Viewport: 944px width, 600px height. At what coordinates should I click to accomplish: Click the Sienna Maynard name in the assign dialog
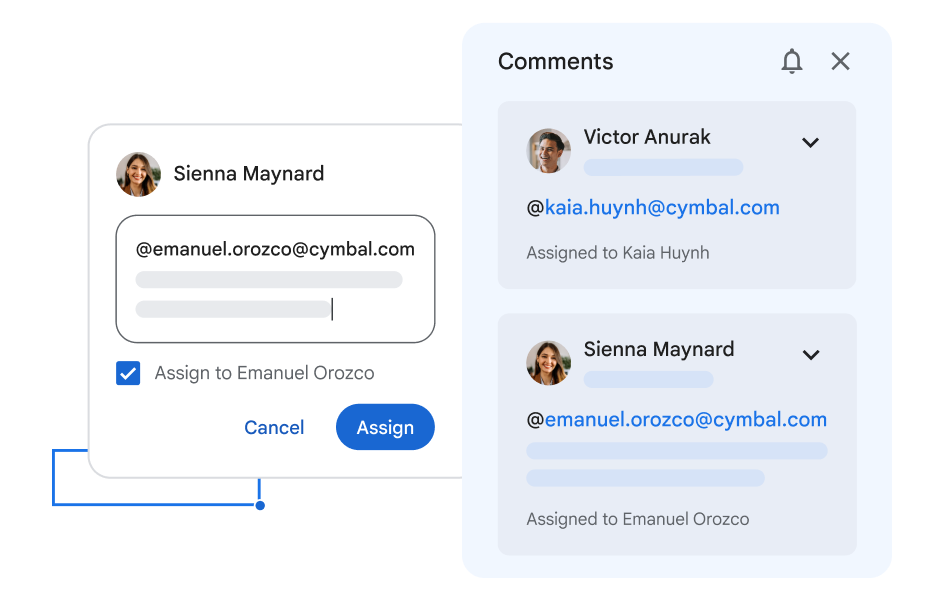[249, 174]
